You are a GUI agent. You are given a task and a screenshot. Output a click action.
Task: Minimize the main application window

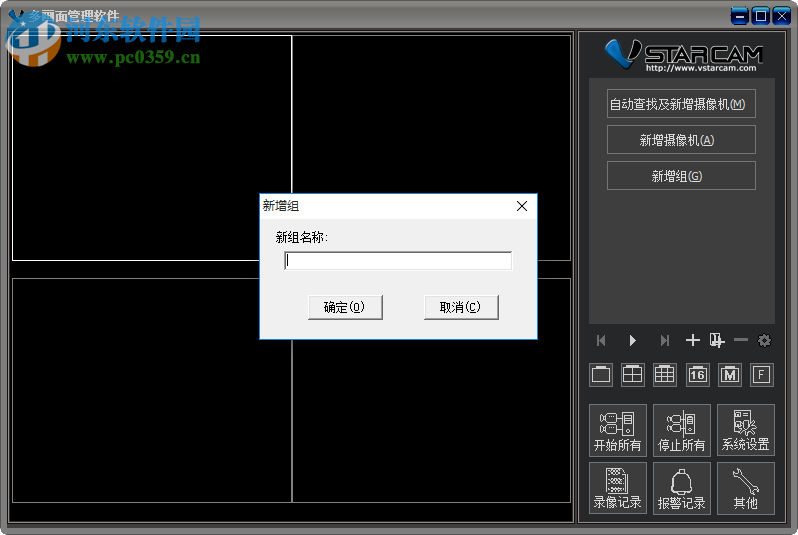tap(739, 16)
